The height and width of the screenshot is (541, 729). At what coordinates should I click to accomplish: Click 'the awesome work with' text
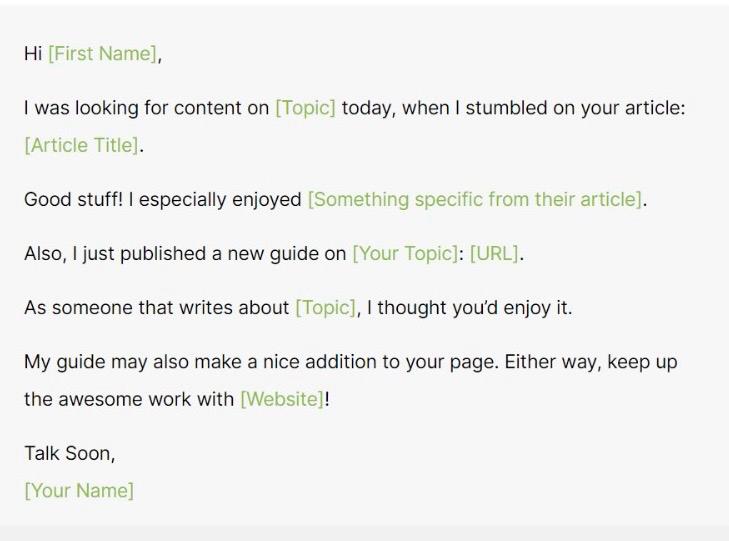(129, 400)
